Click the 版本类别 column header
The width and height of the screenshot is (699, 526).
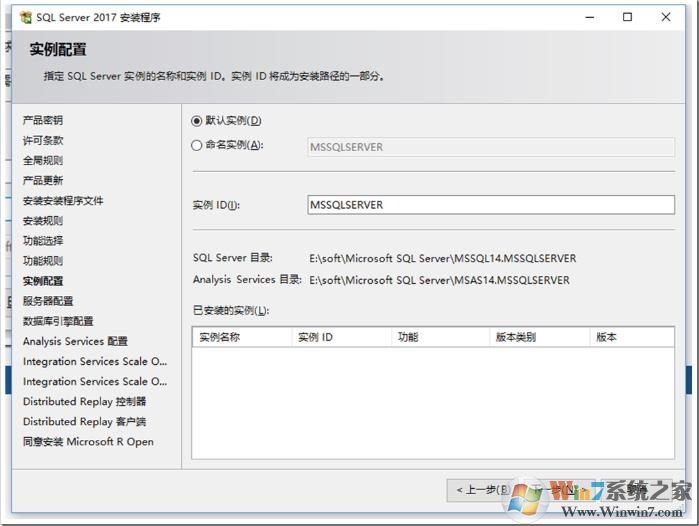(540, 337)
